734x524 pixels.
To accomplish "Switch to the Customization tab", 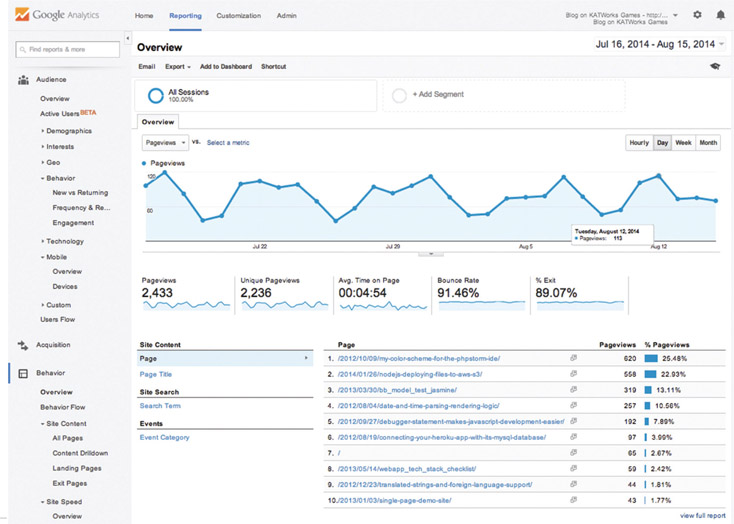I will 238,16.
